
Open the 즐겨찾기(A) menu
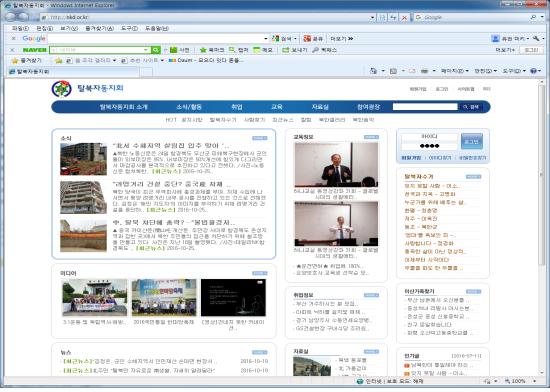(99, 28)
